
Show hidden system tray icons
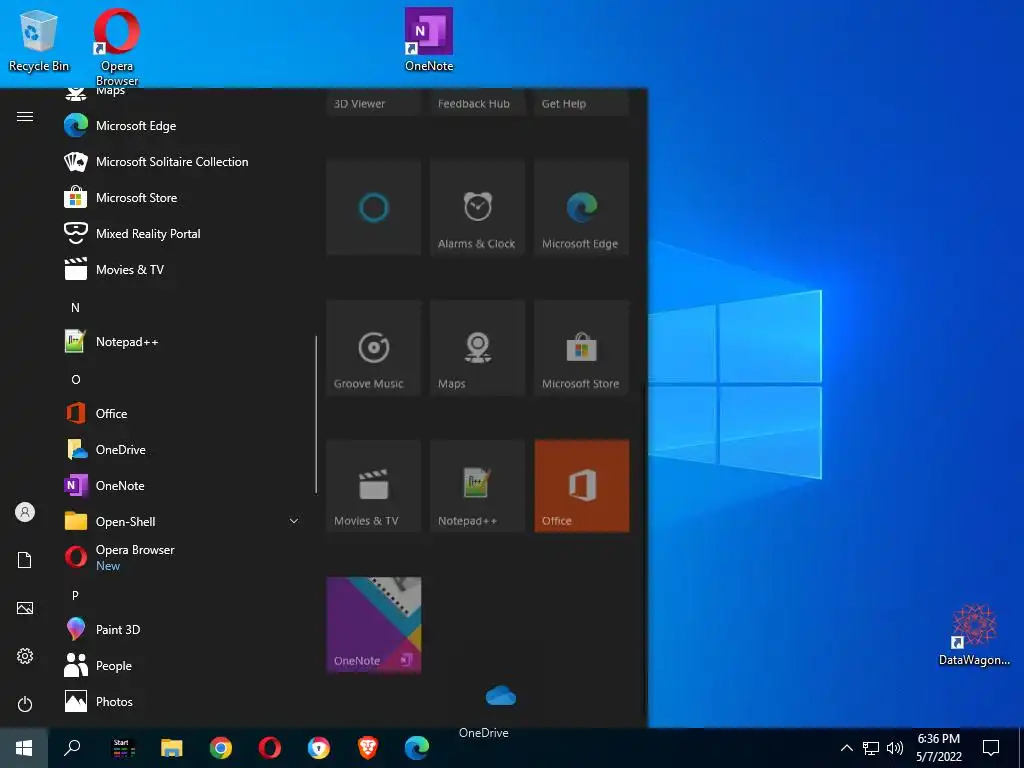pyautogui.click(x=846, y=748)
